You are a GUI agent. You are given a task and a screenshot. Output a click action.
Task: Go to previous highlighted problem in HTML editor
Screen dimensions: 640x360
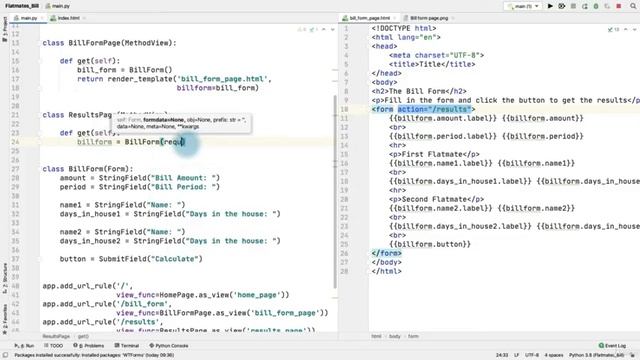[626, 29]
